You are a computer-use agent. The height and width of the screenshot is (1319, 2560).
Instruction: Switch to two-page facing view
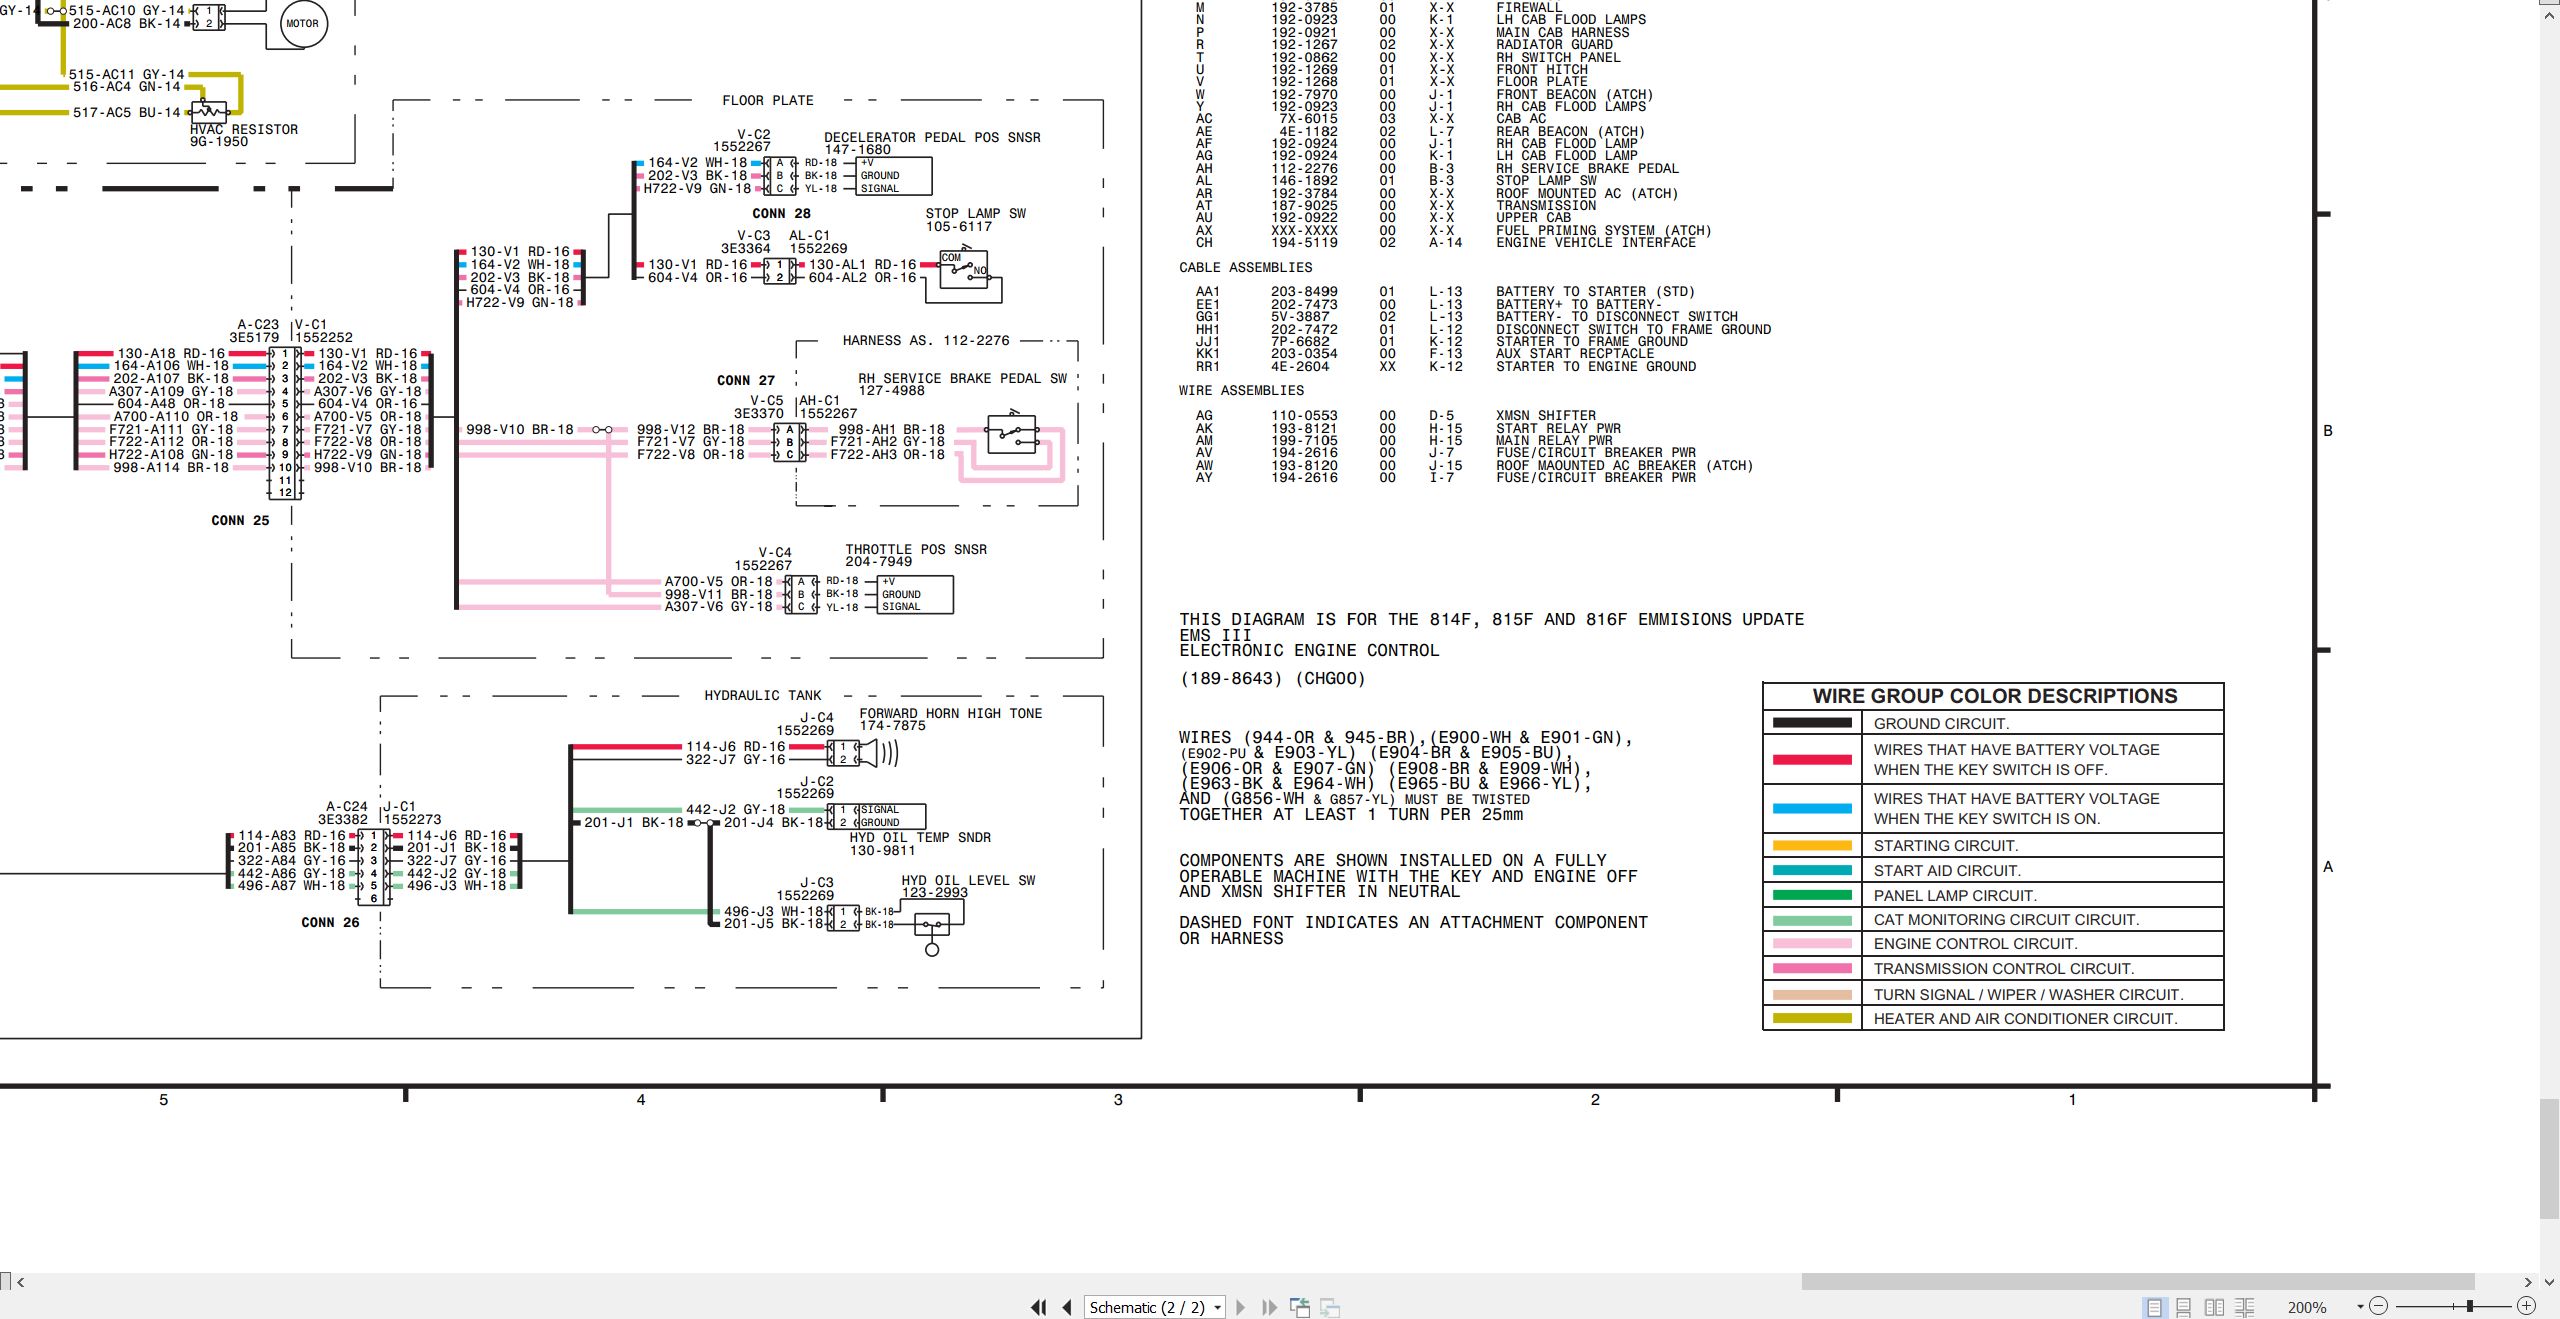pyautogui.click(x=2214, y=1307)
